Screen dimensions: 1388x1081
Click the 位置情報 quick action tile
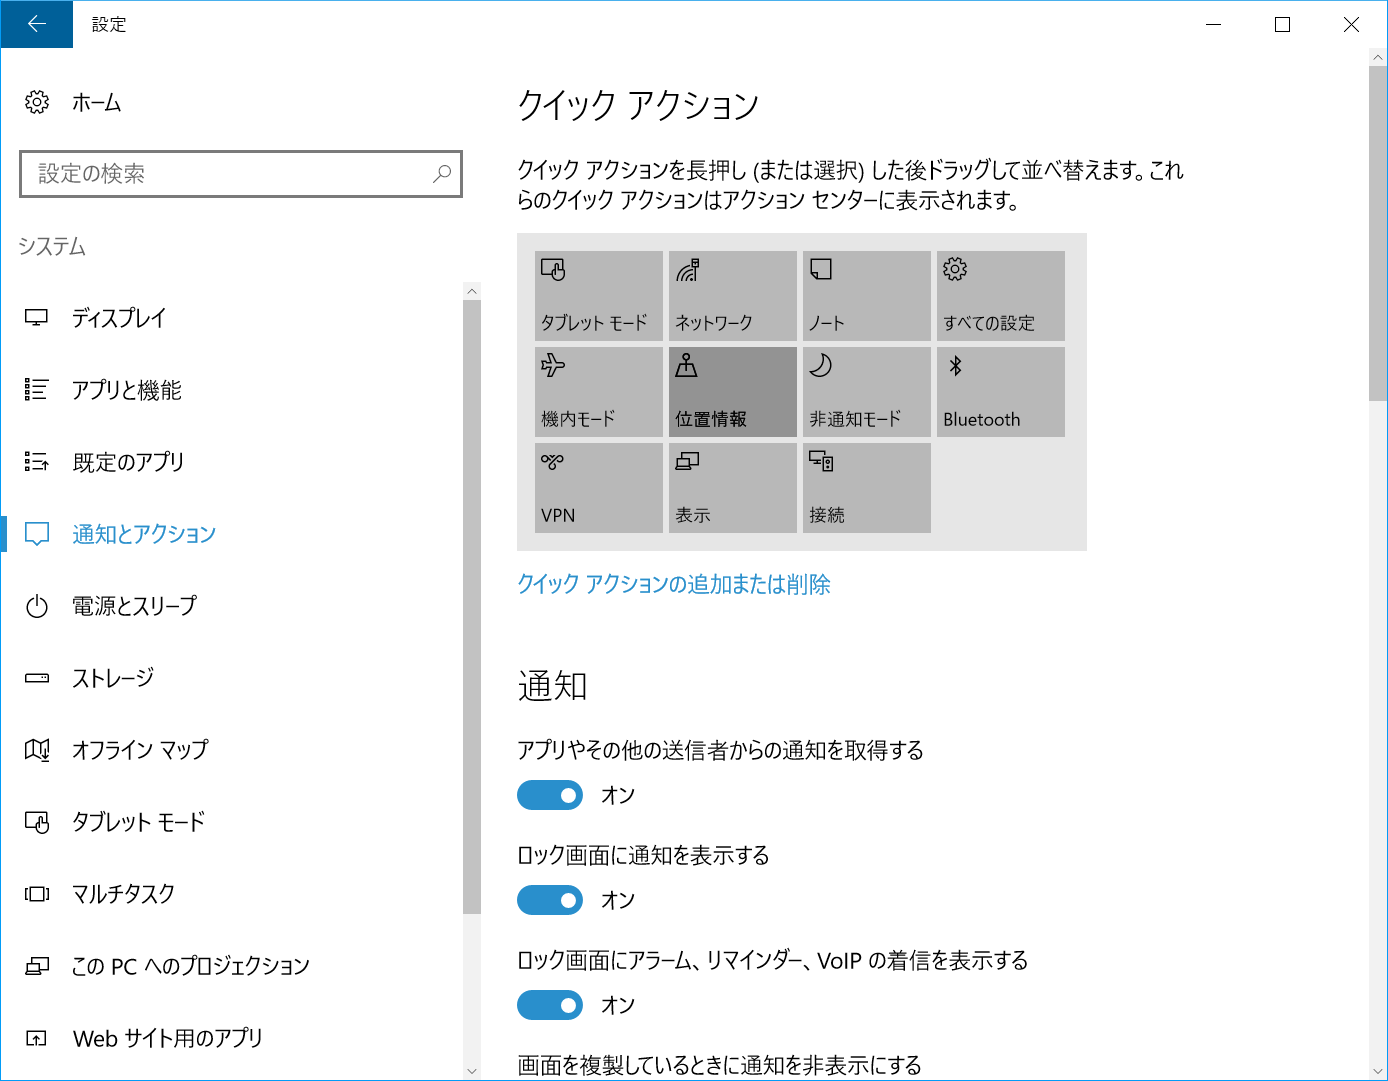[x=731, y=391]
